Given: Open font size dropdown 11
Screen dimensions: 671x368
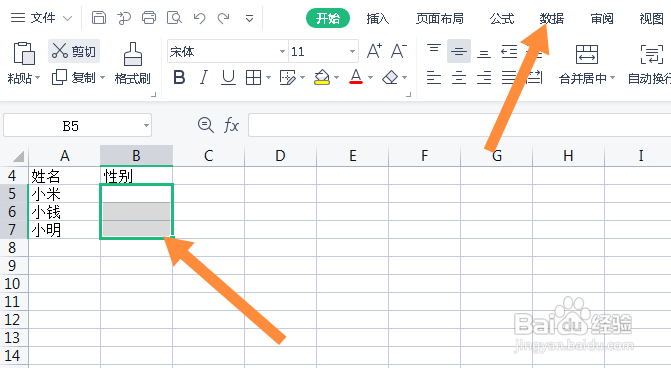Looking at the screenshot, I should [352, 51].
